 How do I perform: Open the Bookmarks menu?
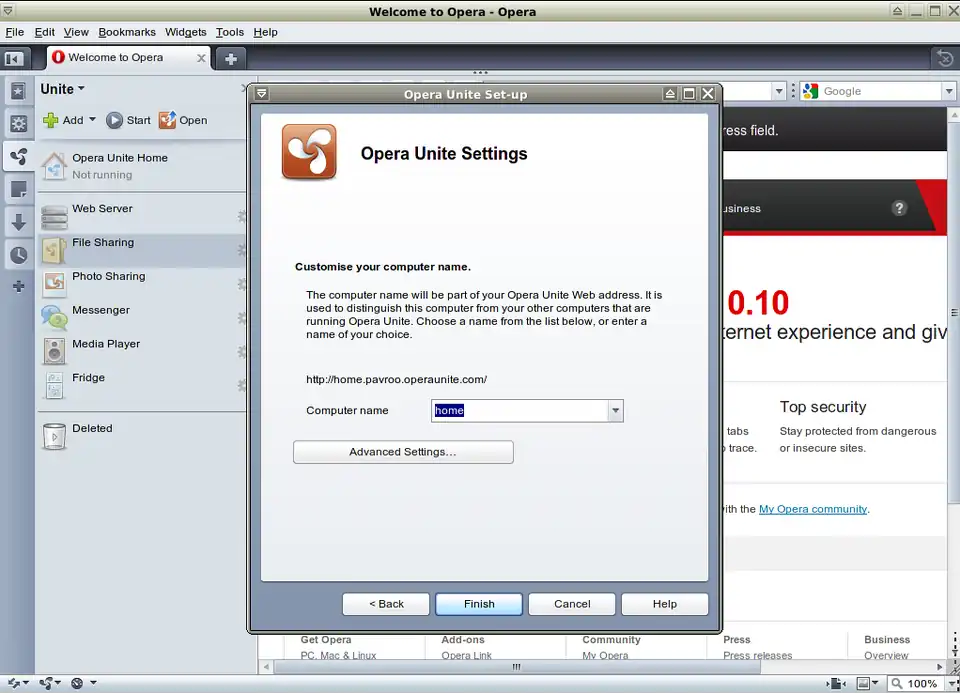pyautogui.click(x=126, y=32)
